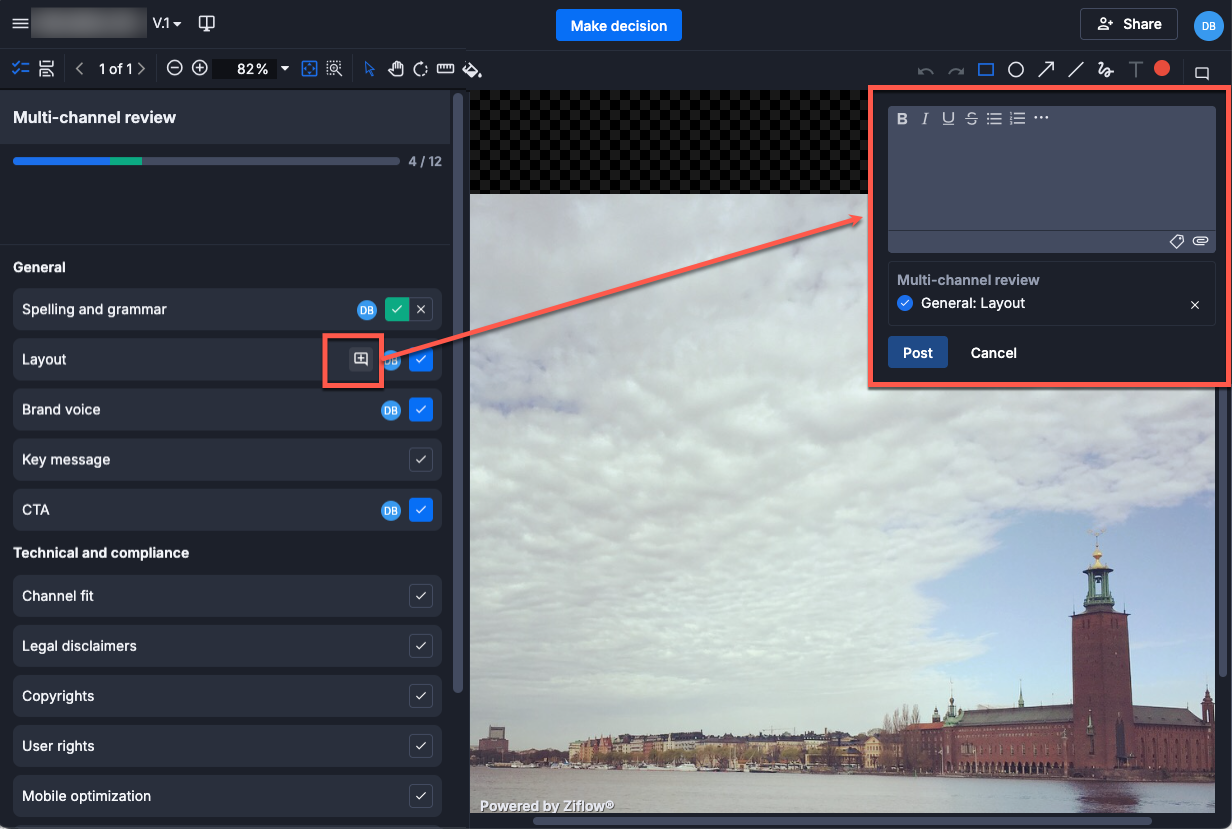This screenshot has height=829, width=1232.
Task: Choose the pan hand tool
Action: [x=396, y=69]
